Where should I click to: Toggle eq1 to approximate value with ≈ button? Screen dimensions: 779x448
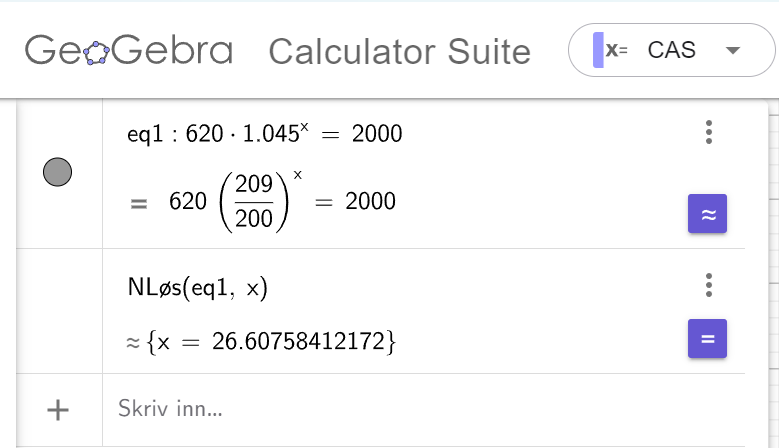(707, 214)
